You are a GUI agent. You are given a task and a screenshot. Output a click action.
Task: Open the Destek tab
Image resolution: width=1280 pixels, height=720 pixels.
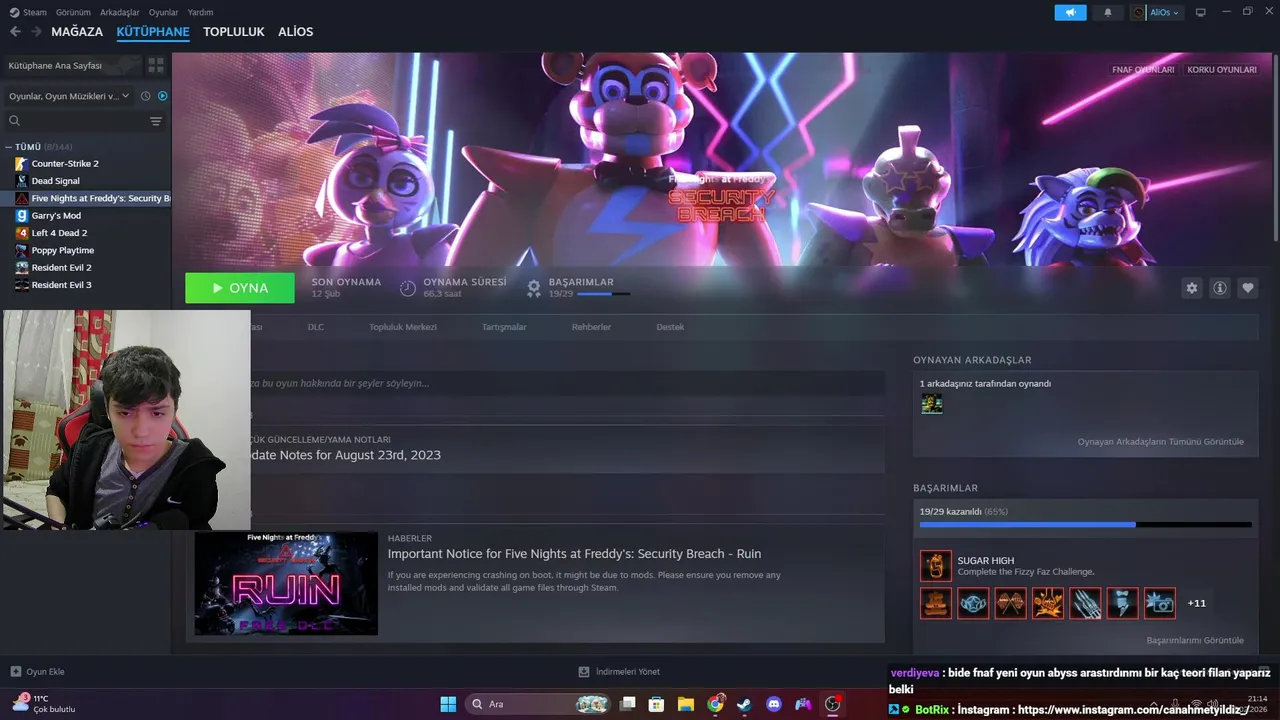point(670,327)
